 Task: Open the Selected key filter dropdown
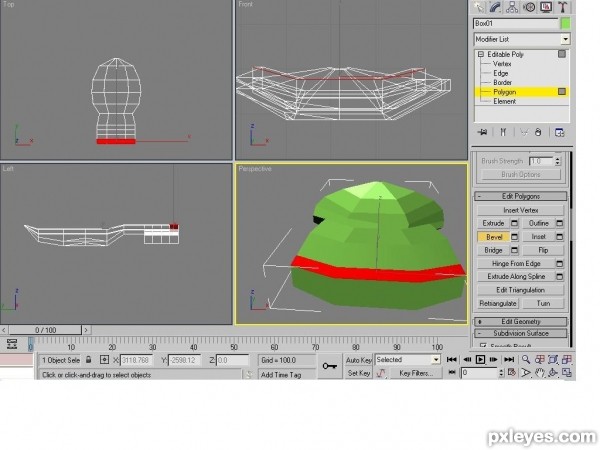[x=435, y=360]
